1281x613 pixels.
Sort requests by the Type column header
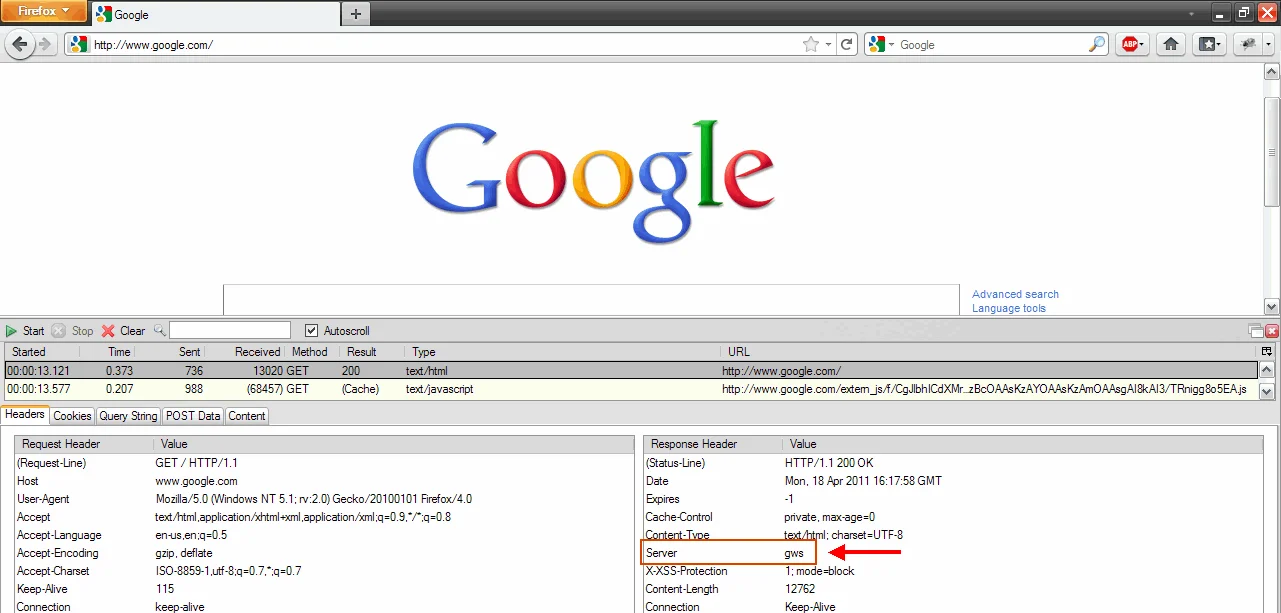point(562,352)
